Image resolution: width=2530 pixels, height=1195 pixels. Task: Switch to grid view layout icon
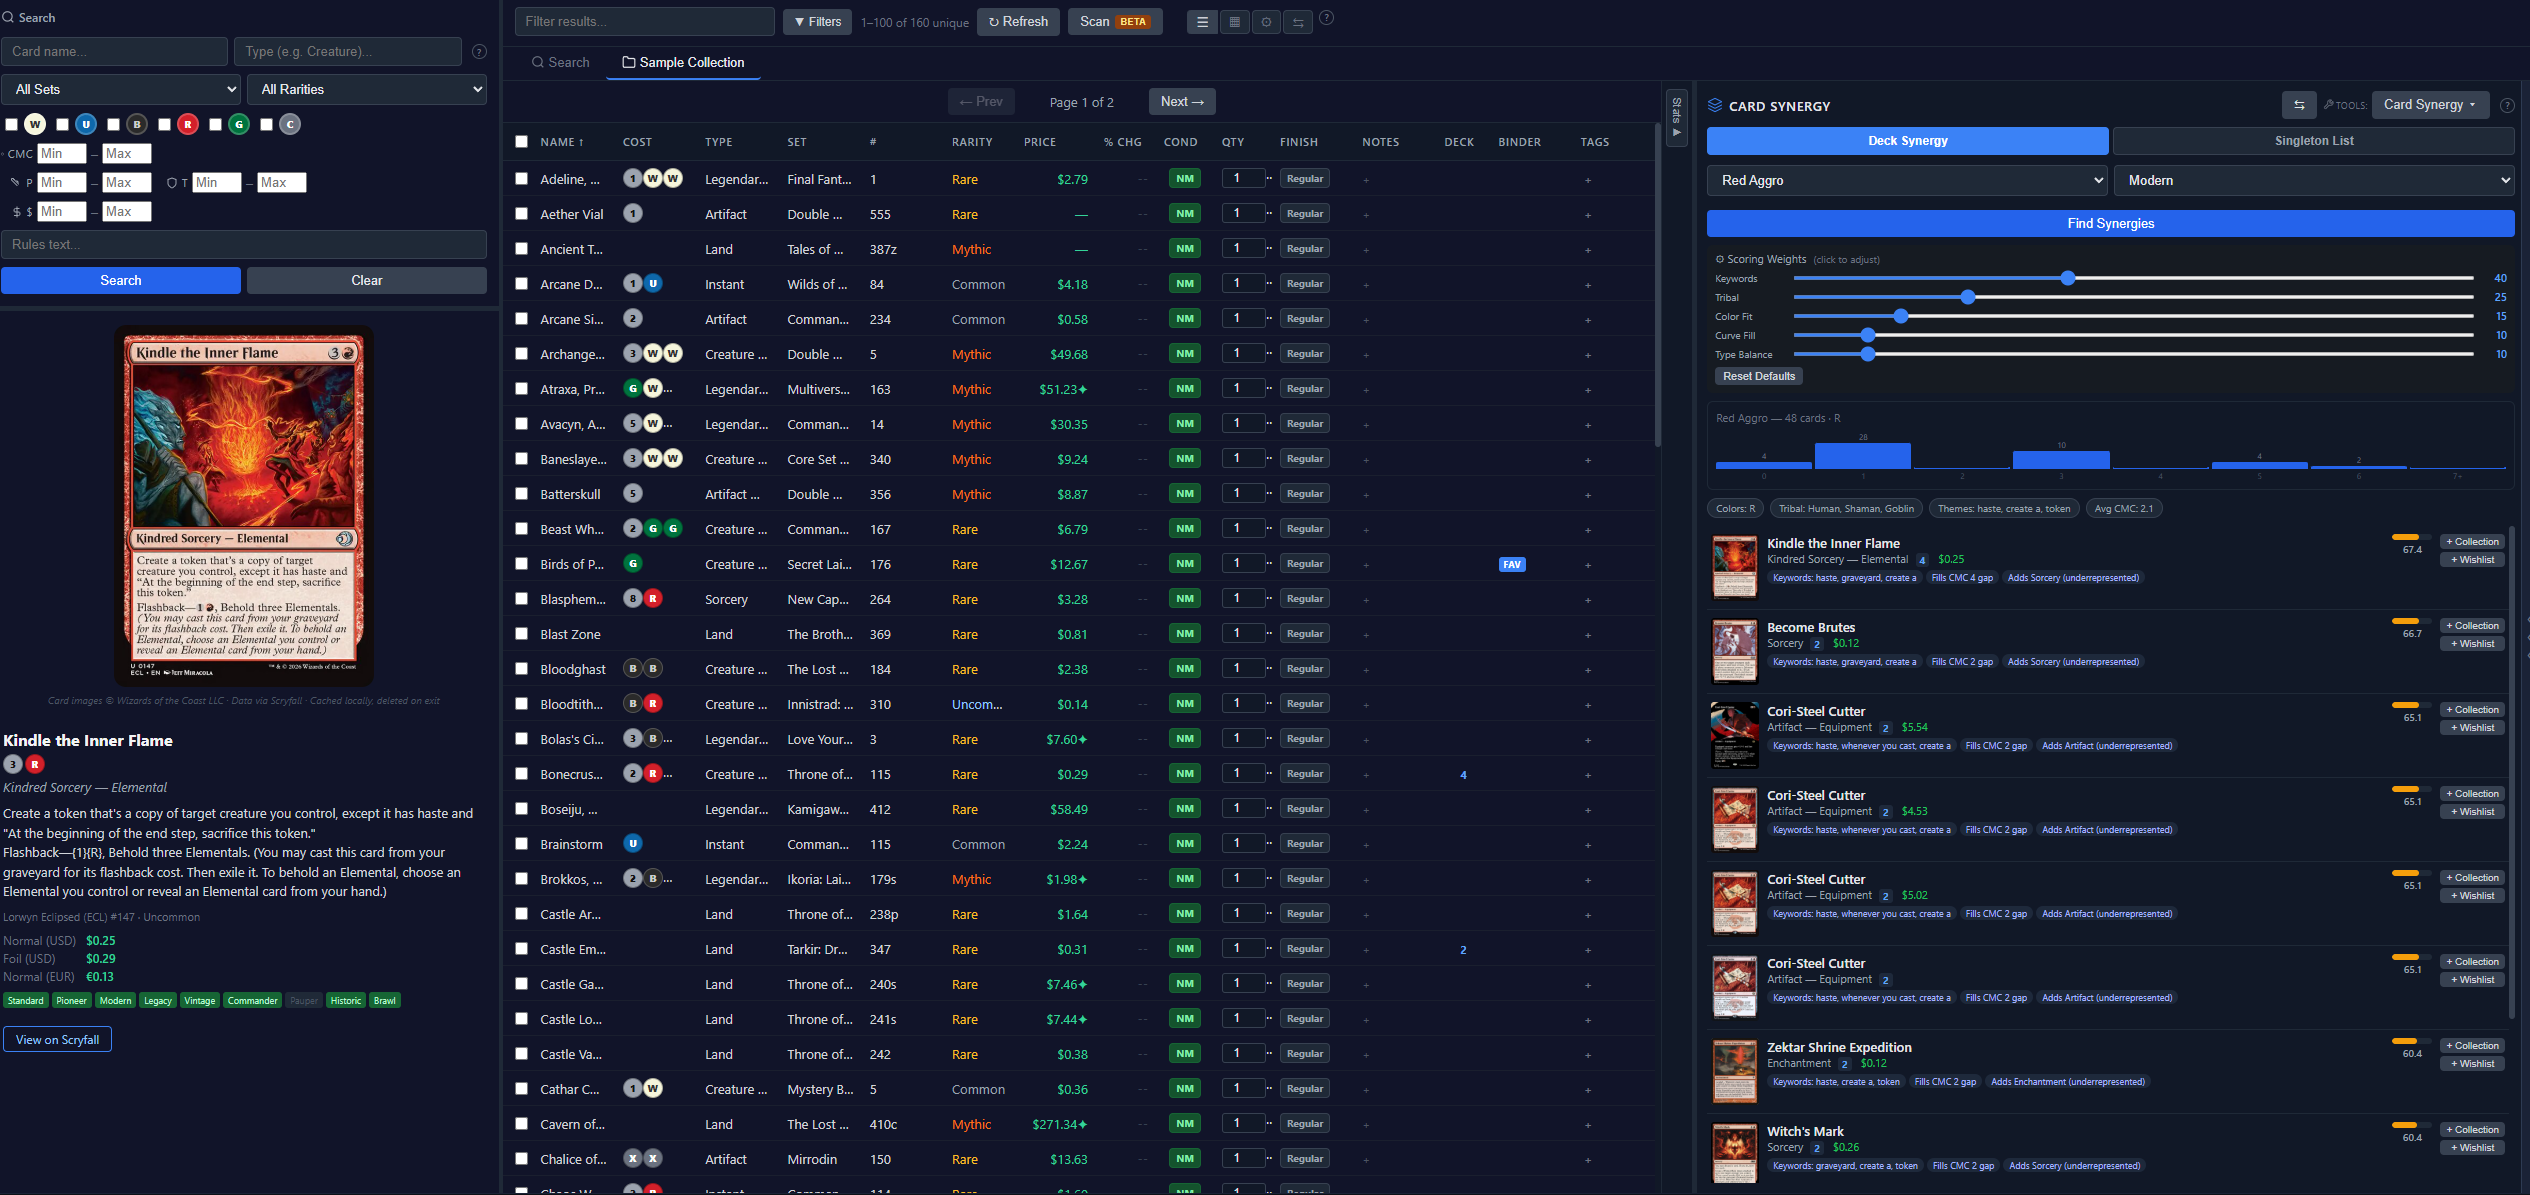click(x=1234, y=22)
